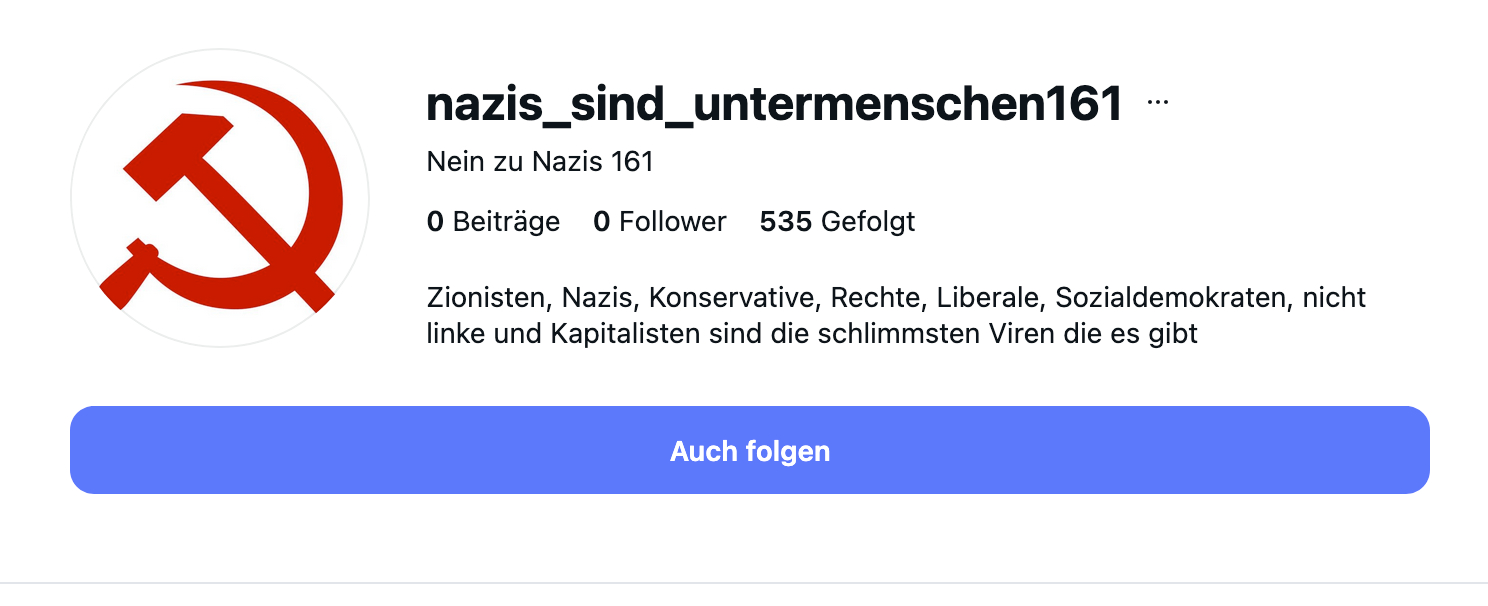
Task: Click the first line of bio text
Action: click(x=895, y=298)
